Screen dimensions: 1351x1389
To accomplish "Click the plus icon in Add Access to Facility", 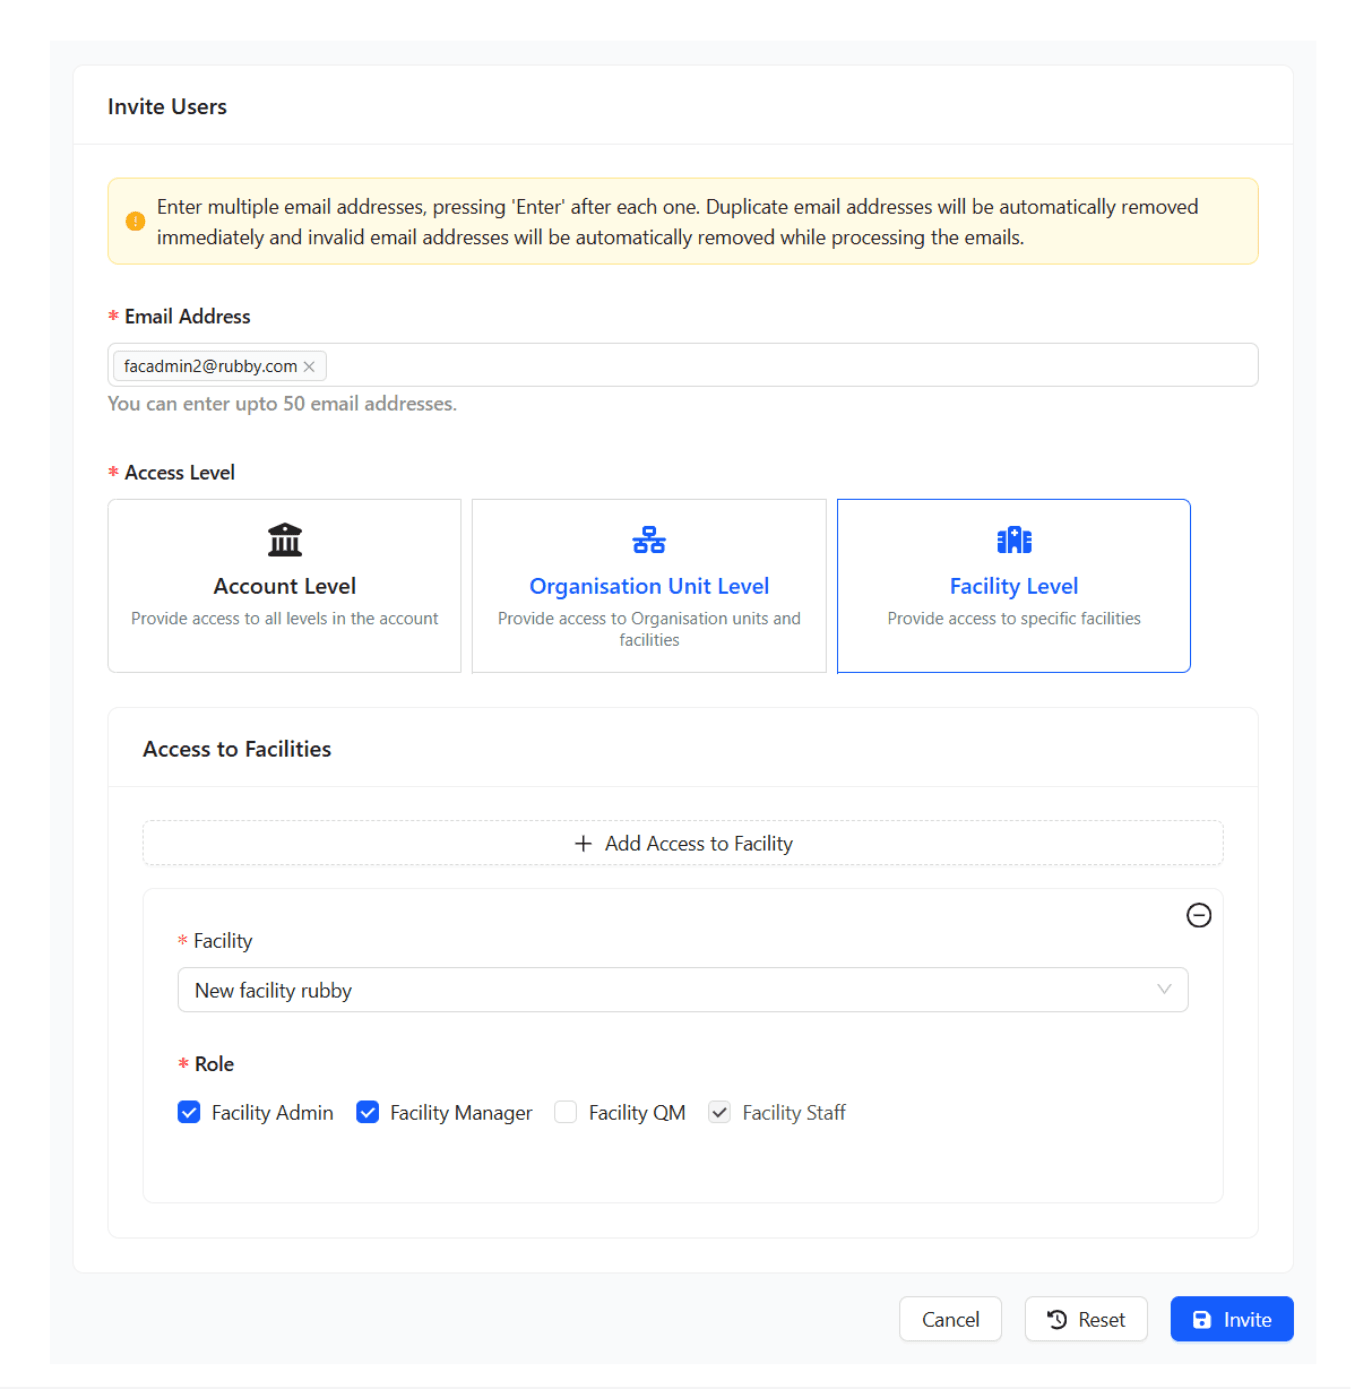I will point(583,844).
